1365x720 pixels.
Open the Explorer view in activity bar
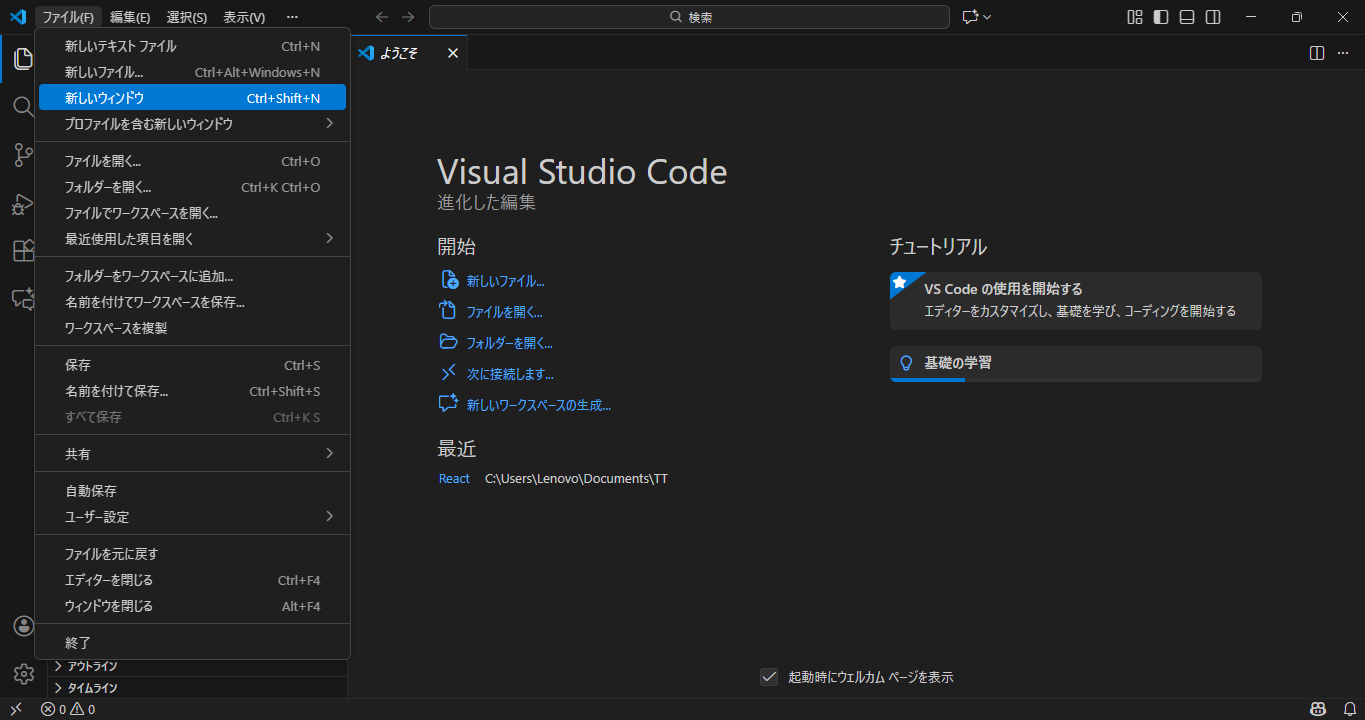[x=22, y=60]
